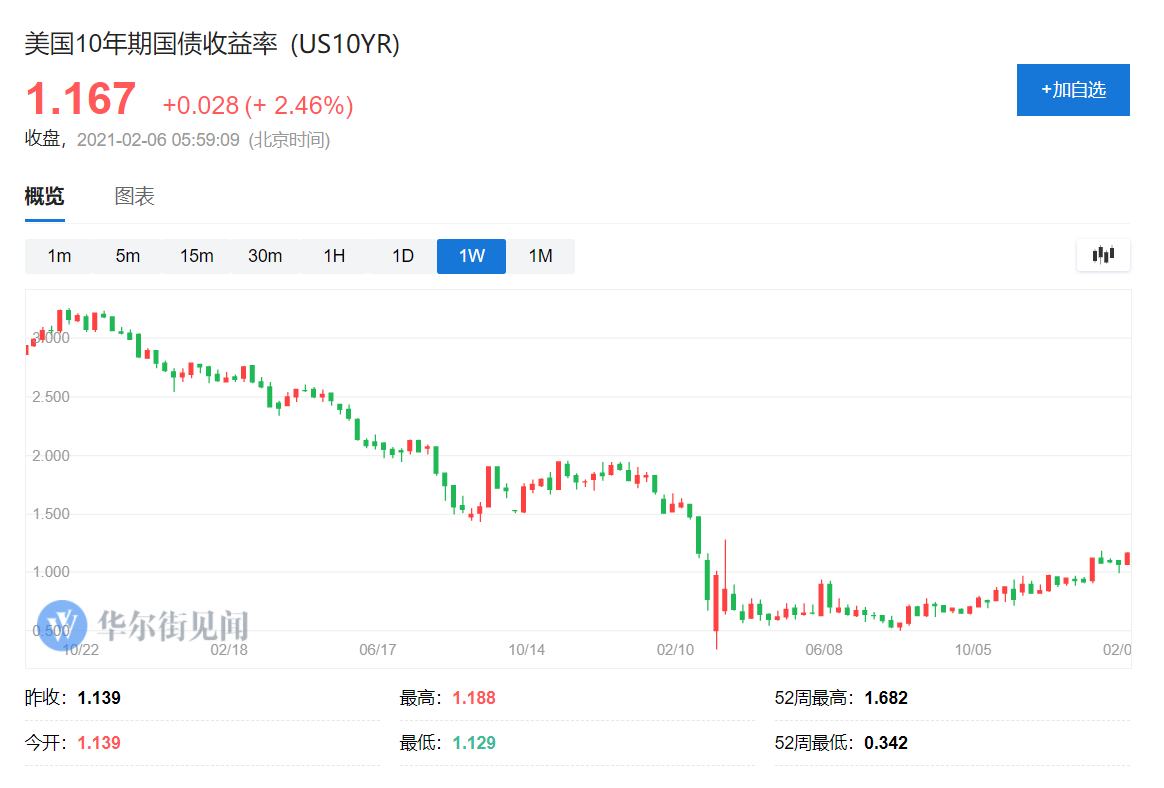This screenshot has height=788, width=1164.
Task: Switch to the 图表 tab
Action: tap(134, 195)
